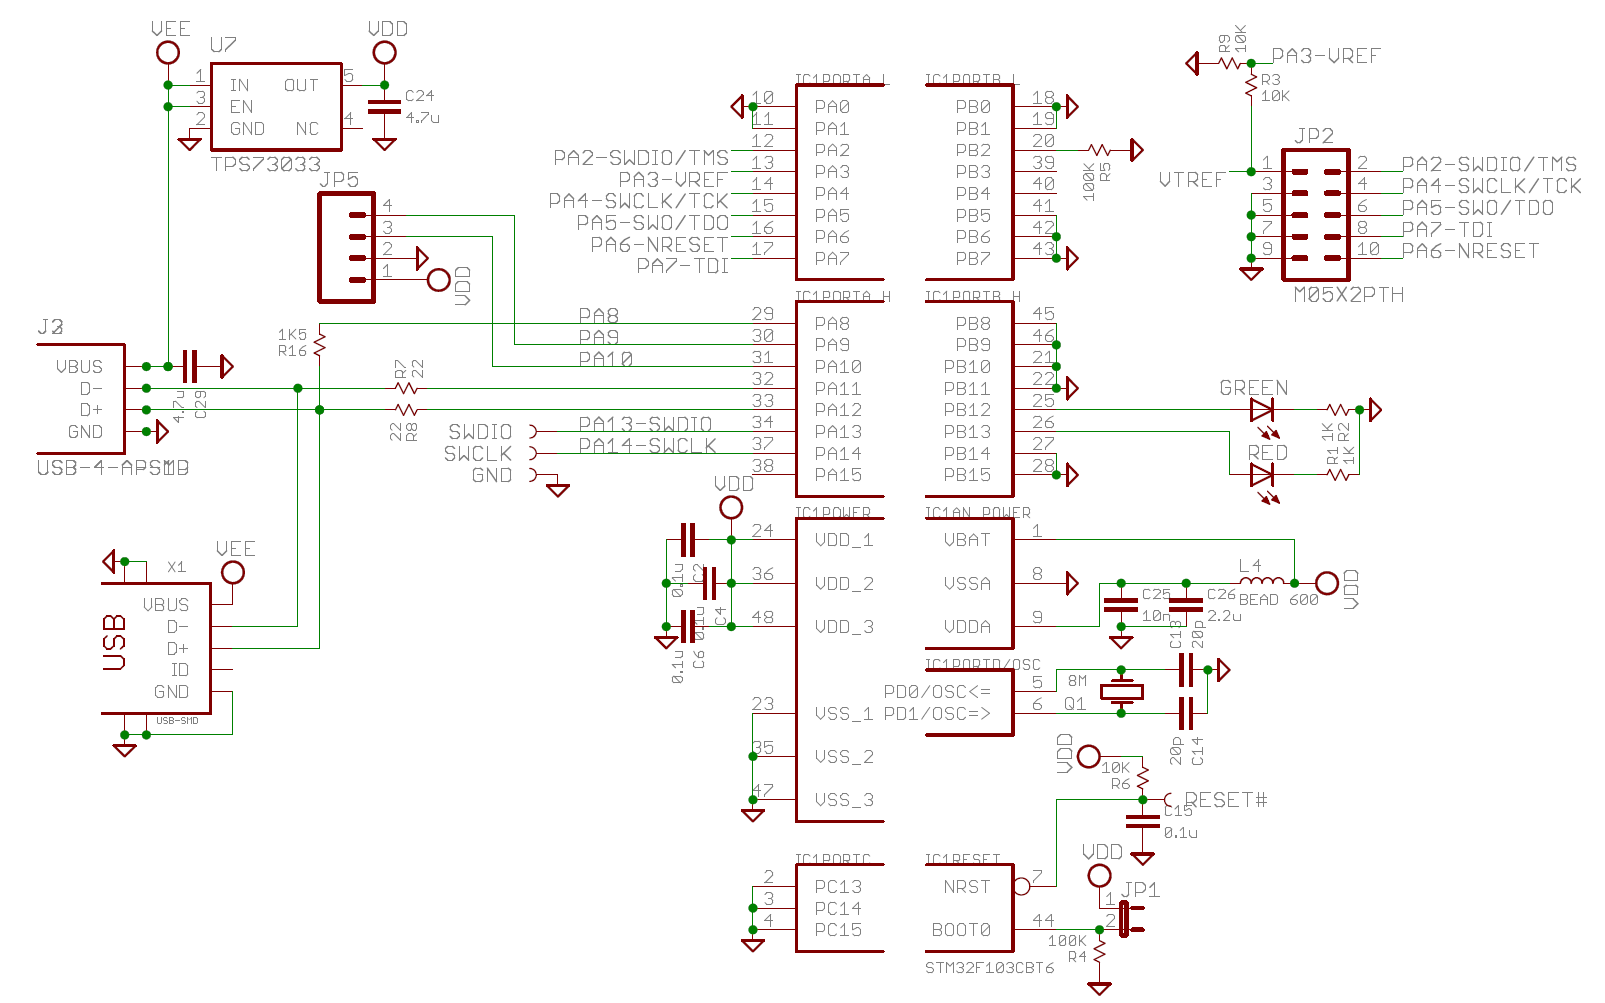Screen dimensions: 1605x1003
Task: Click the PC13 pin name
Action: 838,887
